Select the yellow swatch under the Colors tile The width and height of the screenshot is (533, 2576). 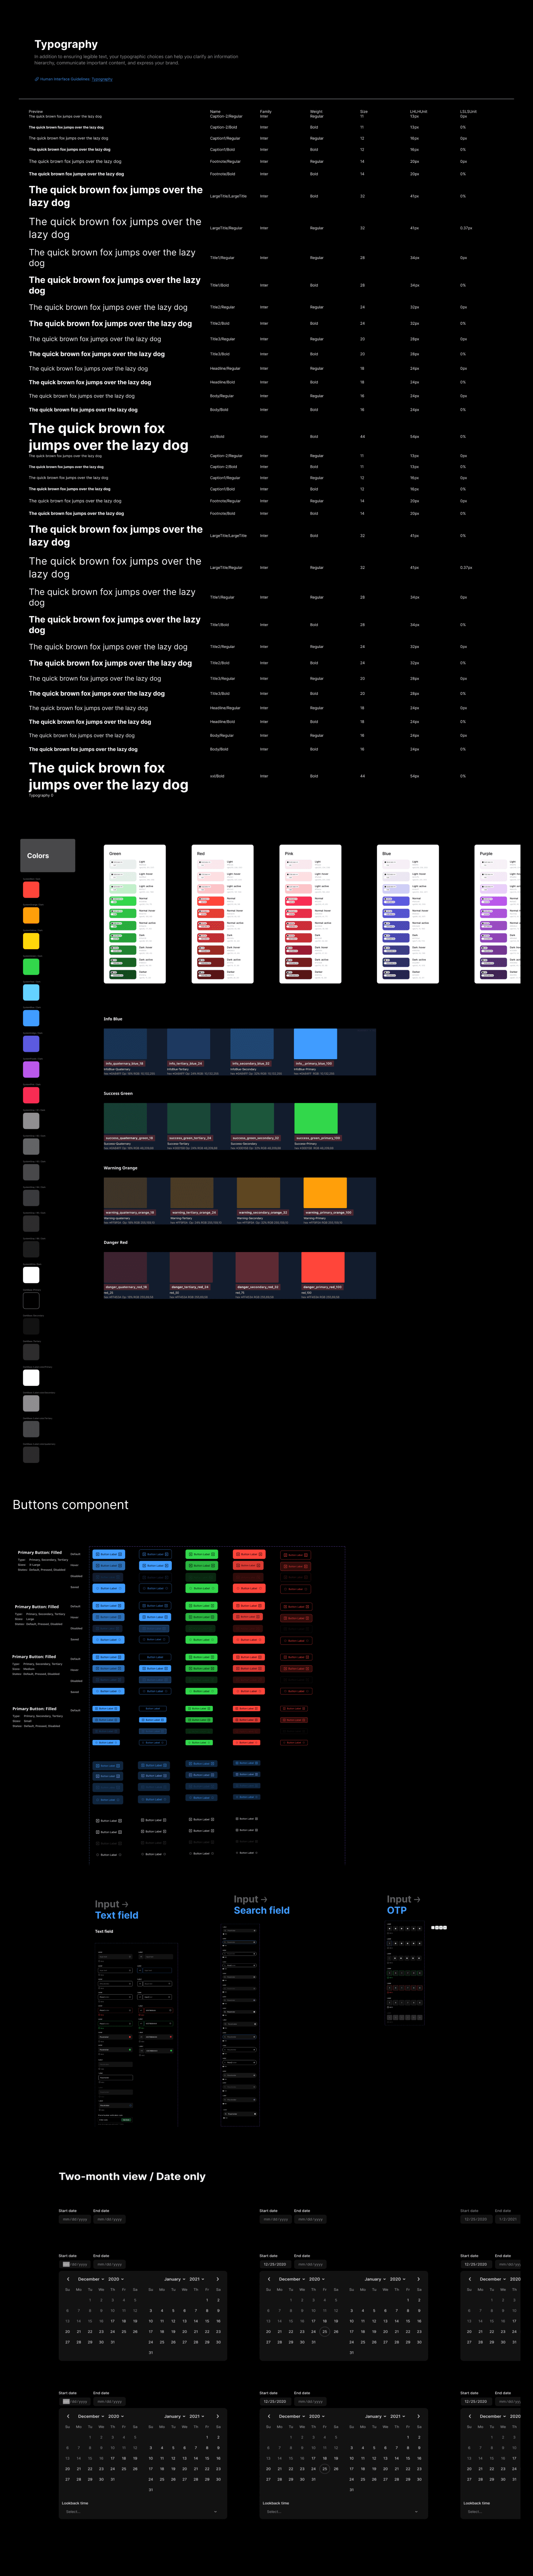[31, 941]
